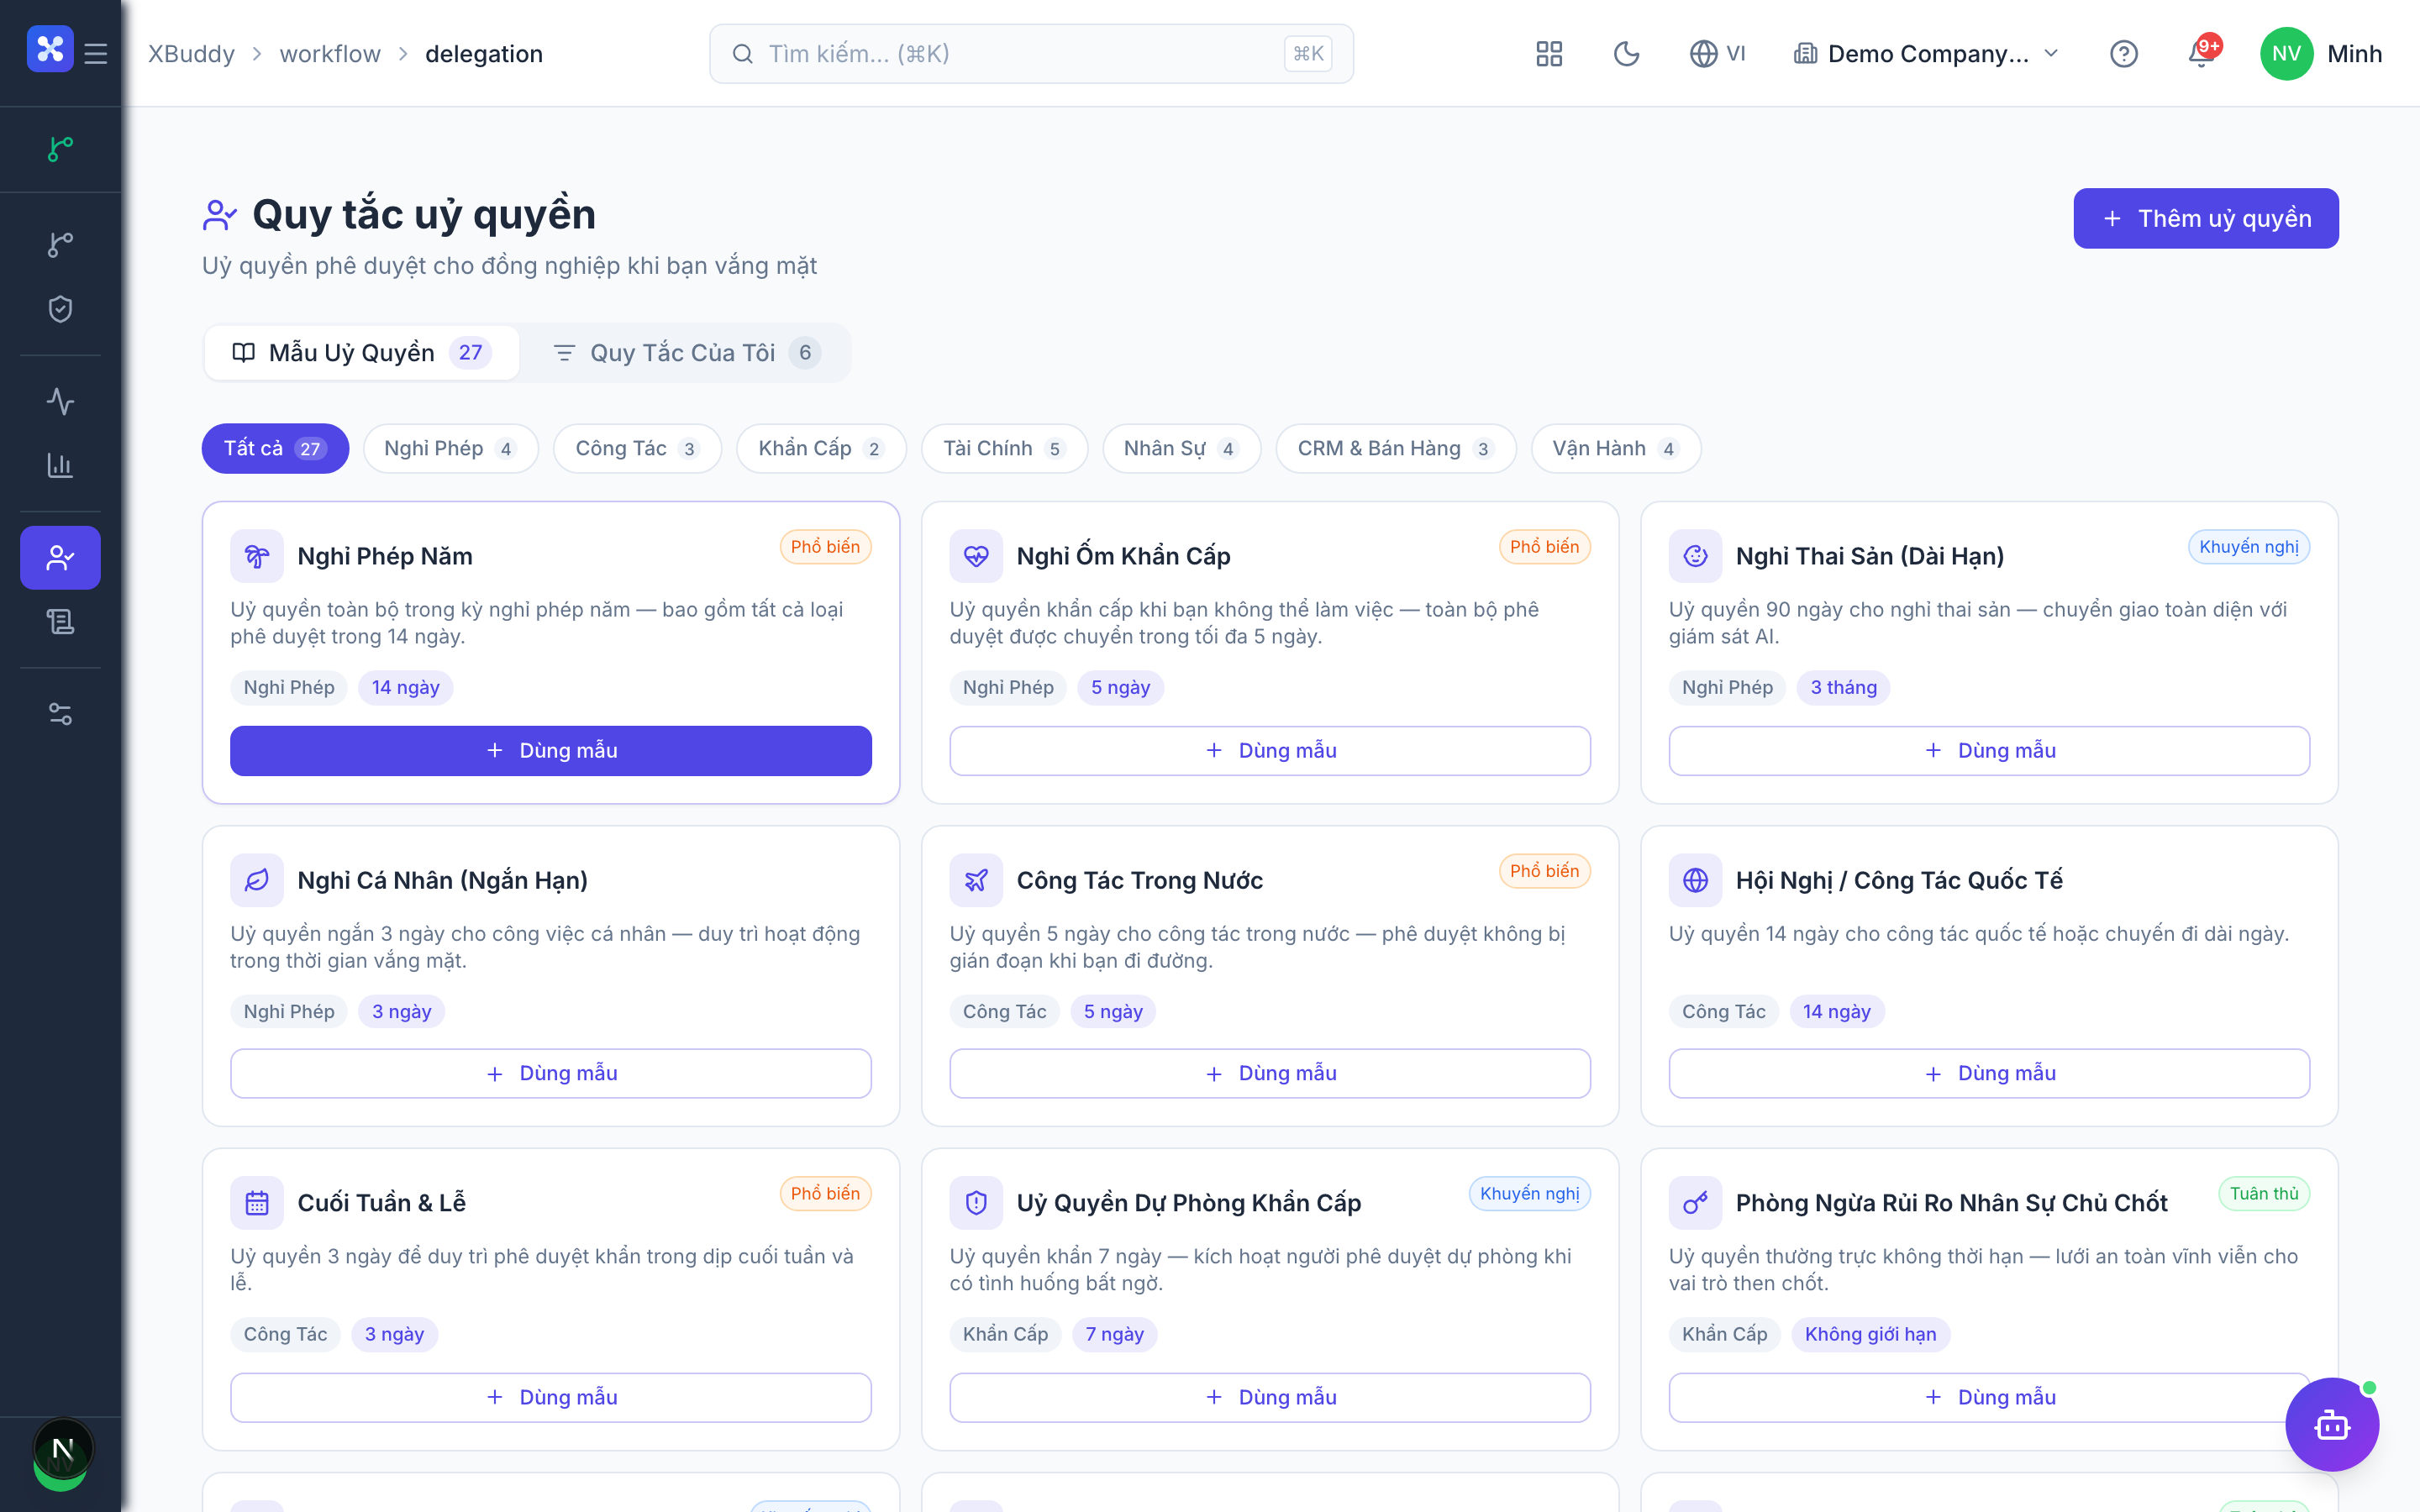This screenshot has width=2420, height=1512.
Task: Filter by Vận Hành category
Action: pyautogui.click(x=1616, y=448)
